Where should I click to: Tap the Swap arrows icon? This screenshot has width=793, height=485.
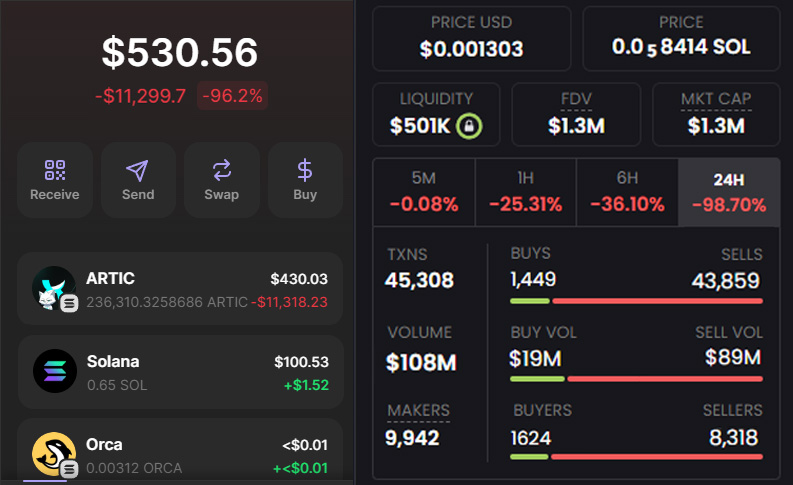(222, 170)
